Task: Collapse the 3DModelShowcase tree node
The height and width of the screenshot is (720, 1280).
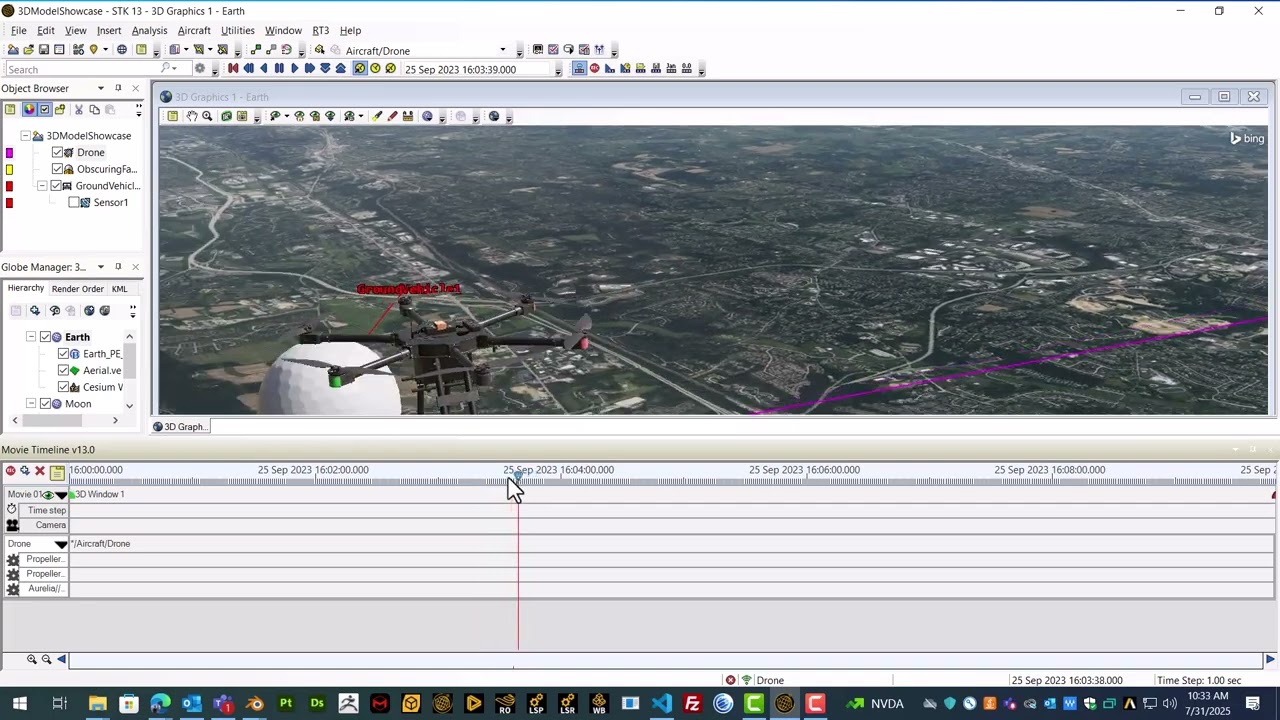Action: click(x=25, y=136)
